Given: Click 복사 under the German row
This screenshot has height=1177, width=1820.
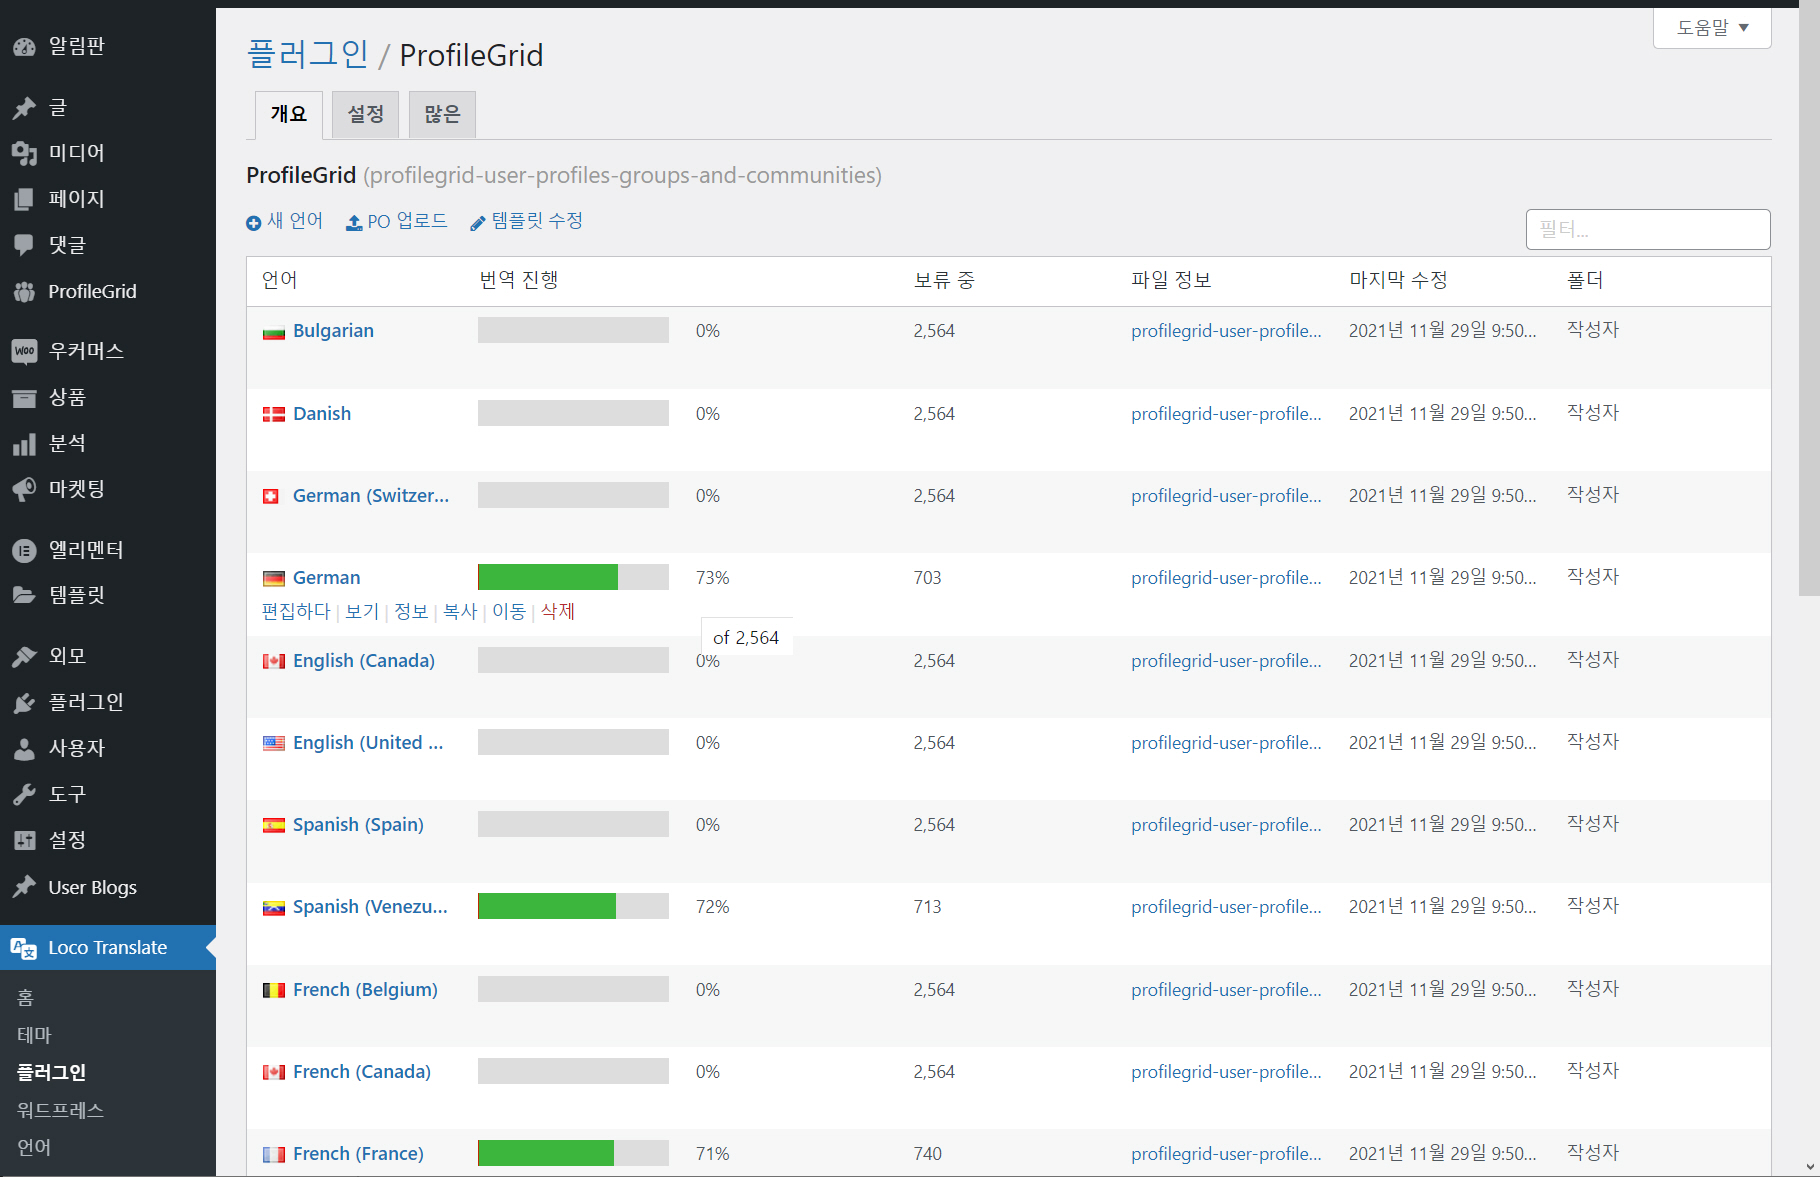Looking at the screenshot, I should [x=460, y=611].
